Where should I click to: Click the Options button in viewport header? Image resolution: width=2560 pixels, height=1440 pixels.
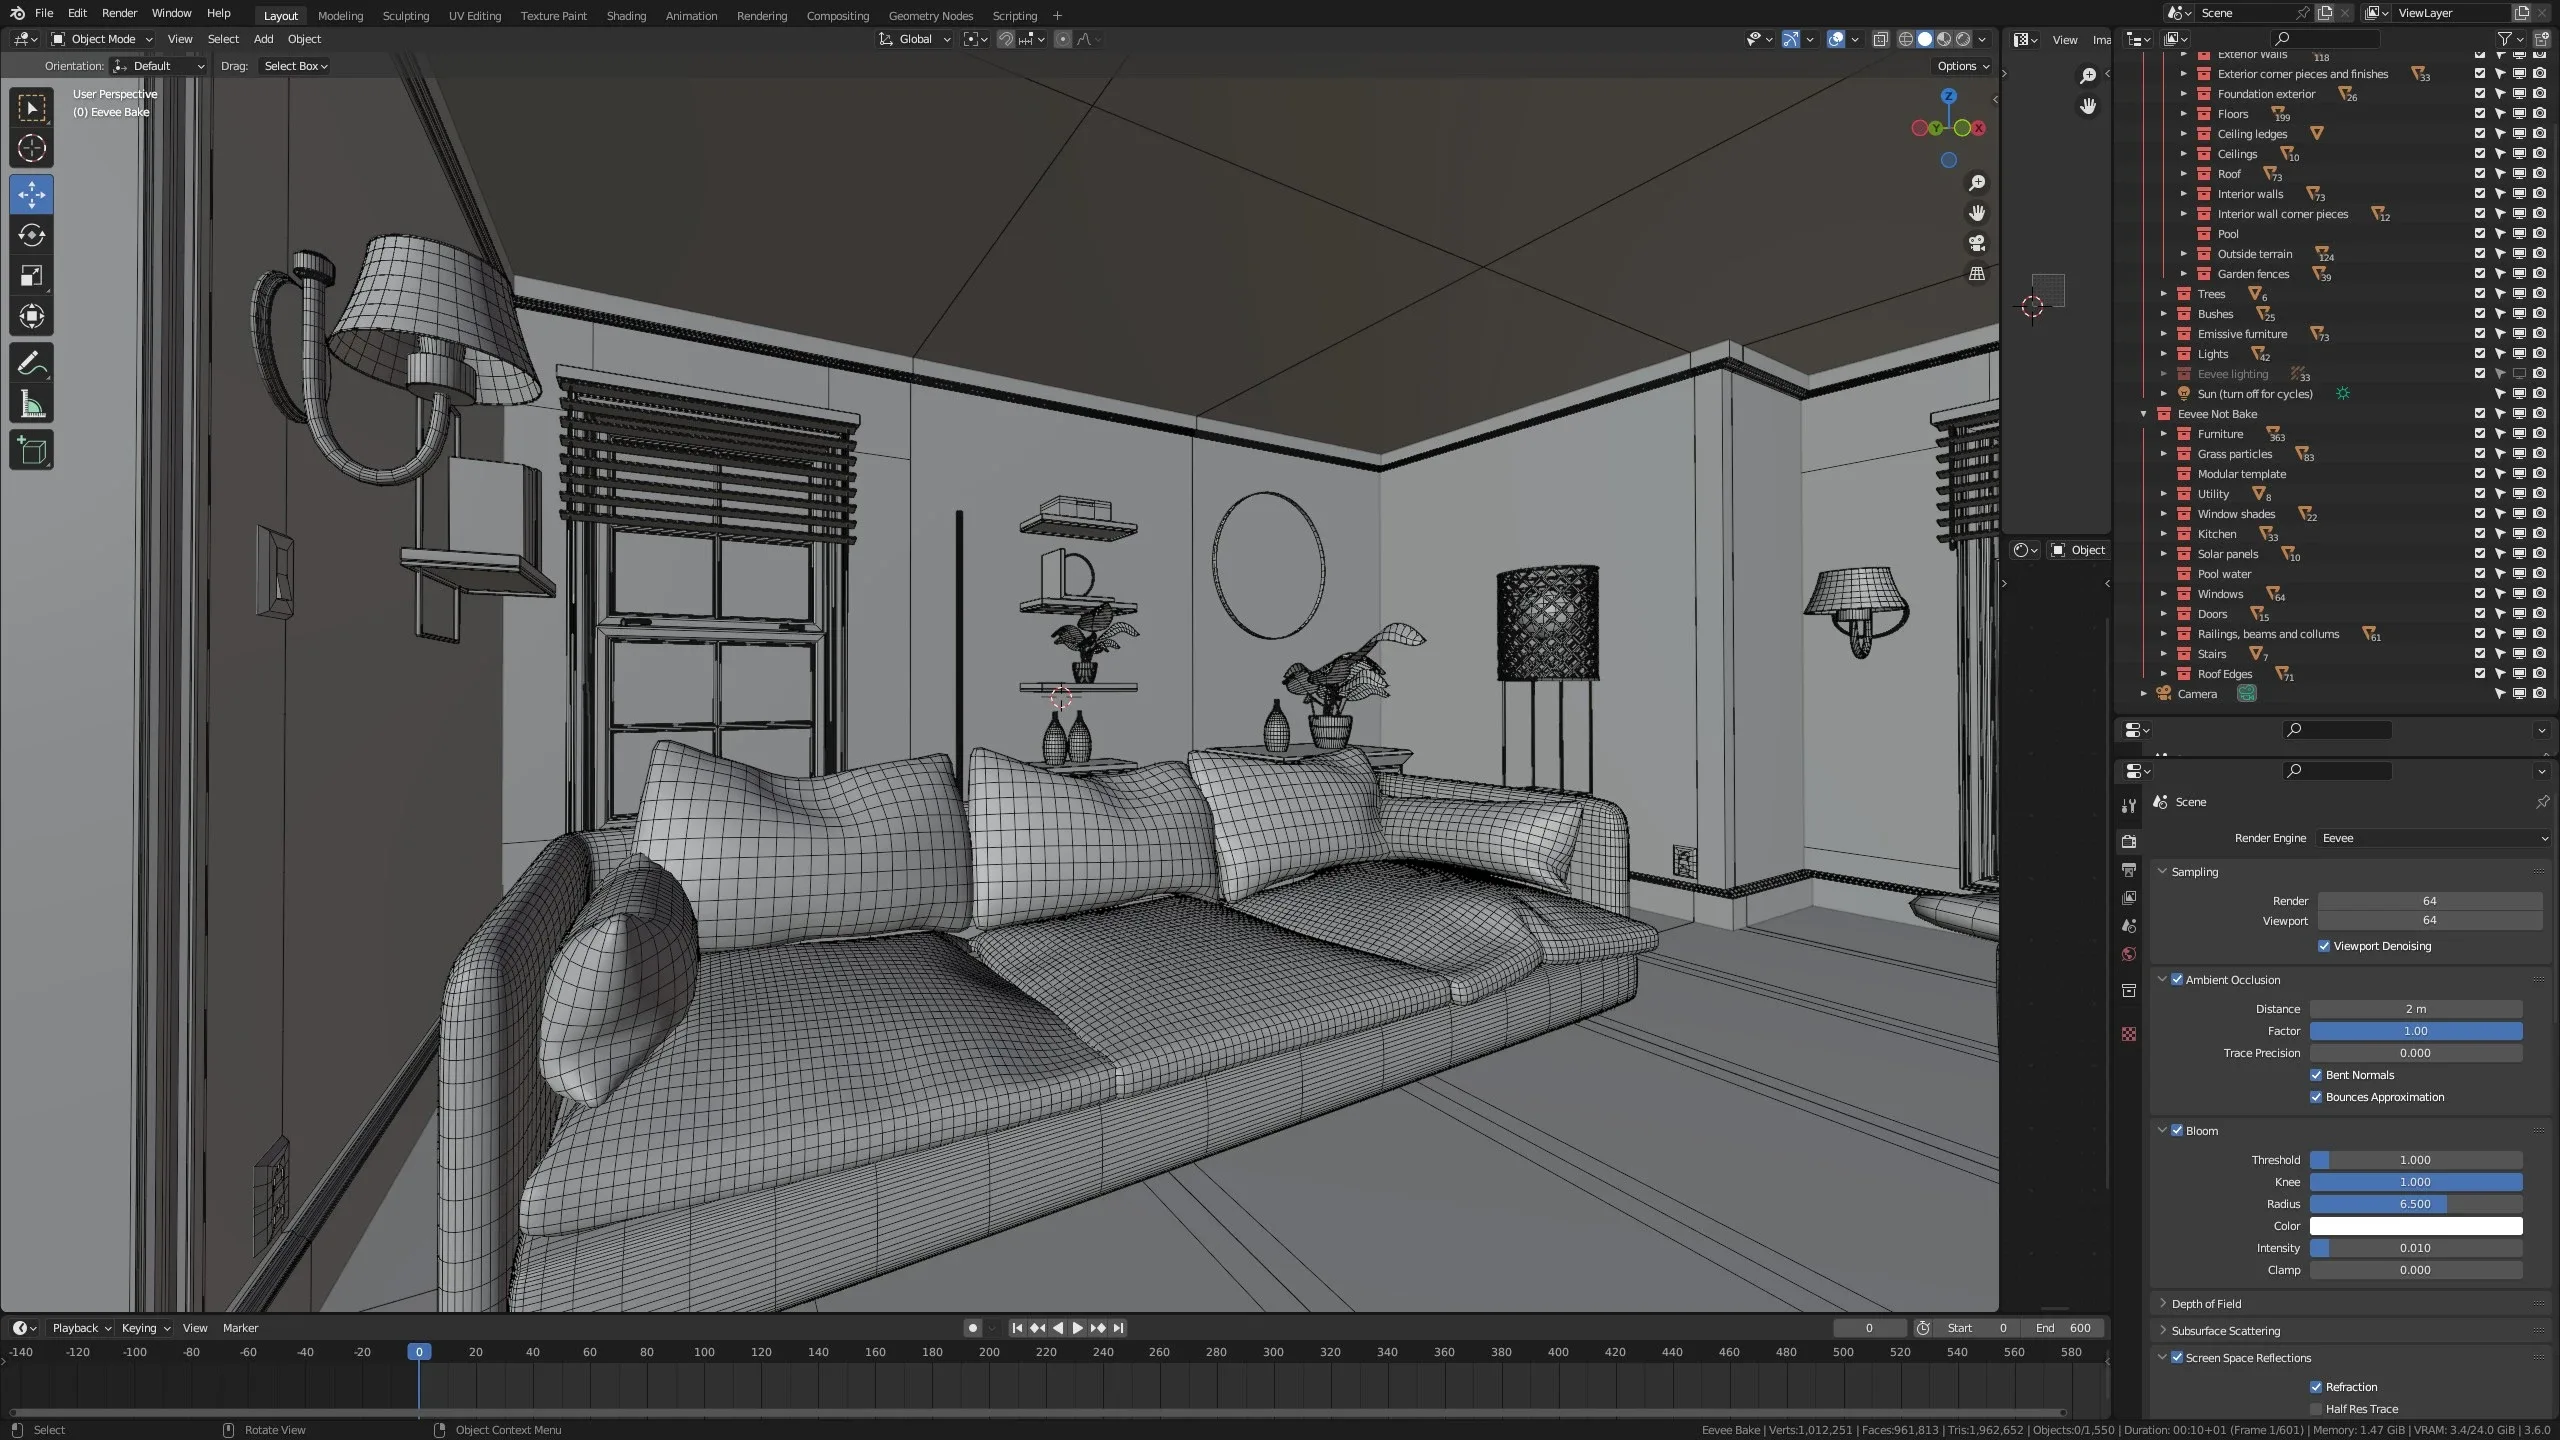pyautogui.click(x=1962, y=66)
